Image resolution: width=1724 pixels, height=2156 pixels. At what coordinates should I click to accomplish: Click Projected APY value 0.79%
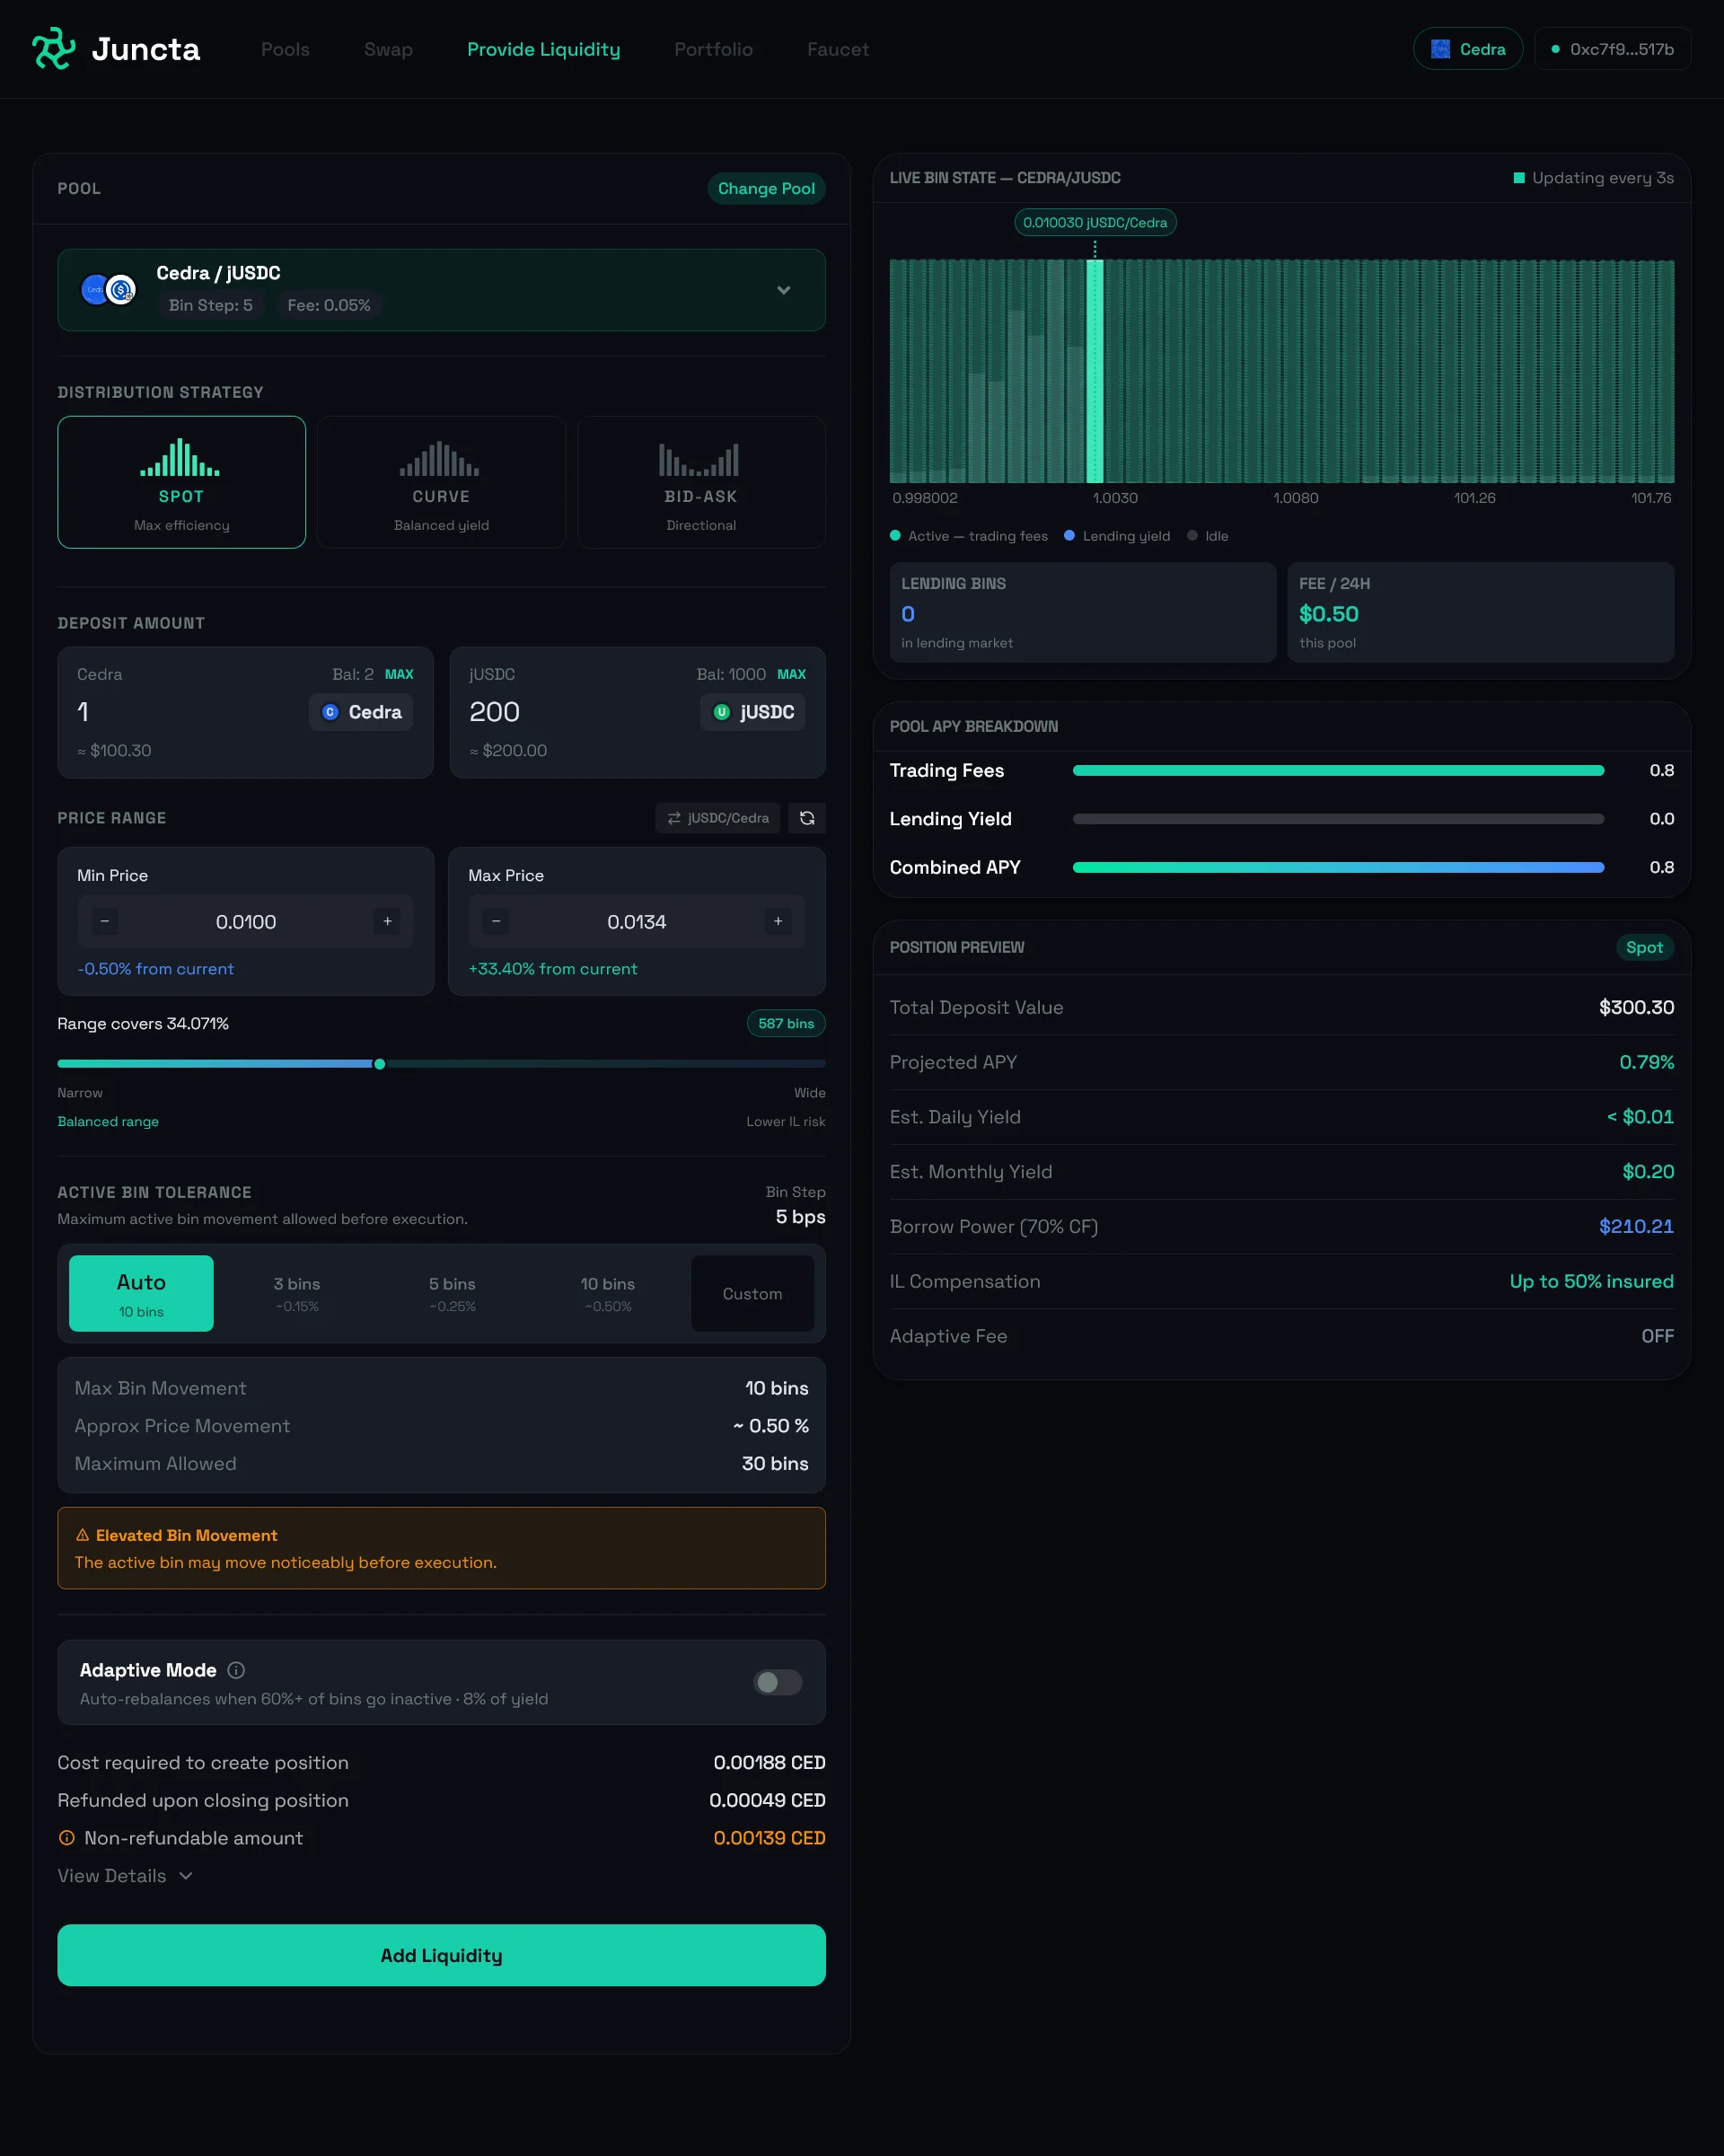1646,1062
